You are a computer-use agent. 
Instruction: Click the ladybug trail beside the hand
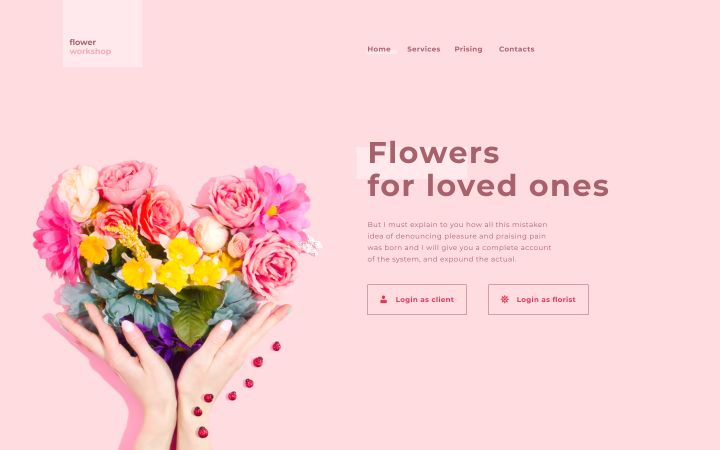coord(236,389)
